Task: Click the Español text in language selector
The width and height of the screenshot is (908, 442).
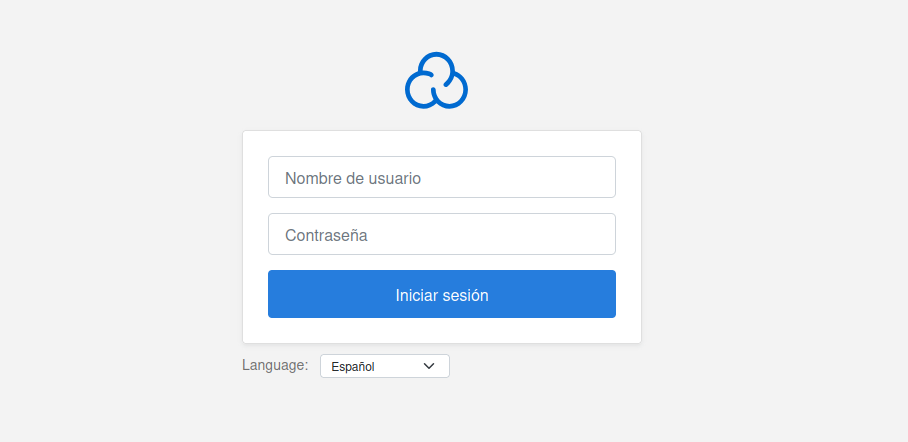Action: (353, 367)
